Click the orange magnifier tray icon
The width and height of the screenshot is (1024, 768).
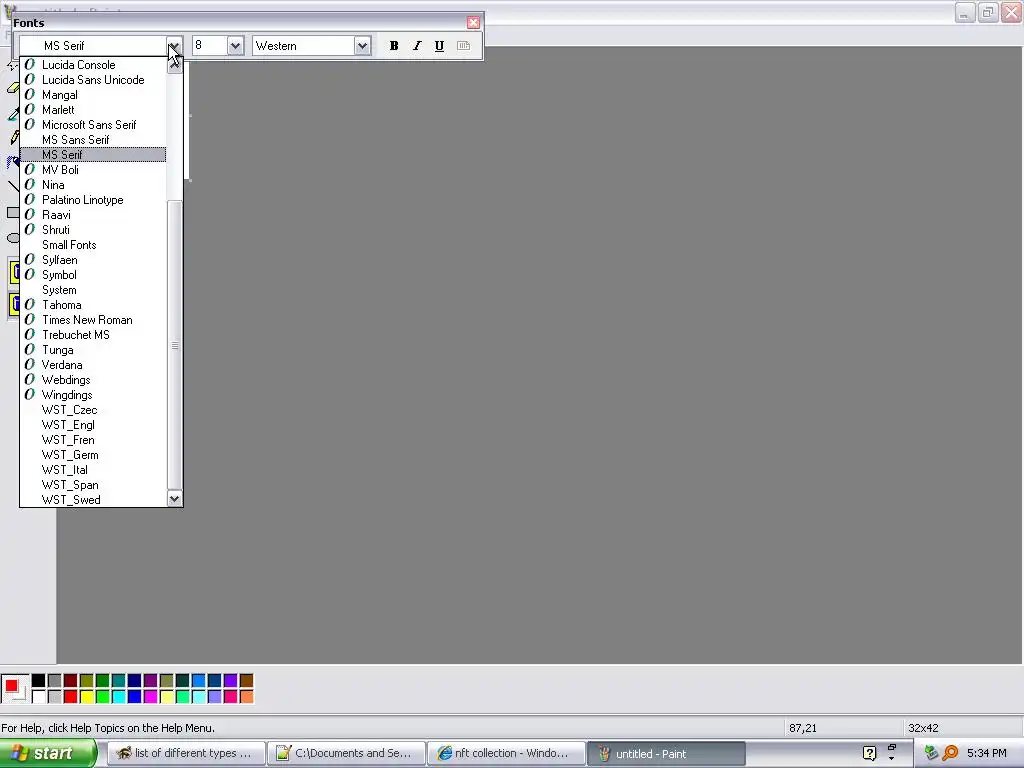click(950, 753)
